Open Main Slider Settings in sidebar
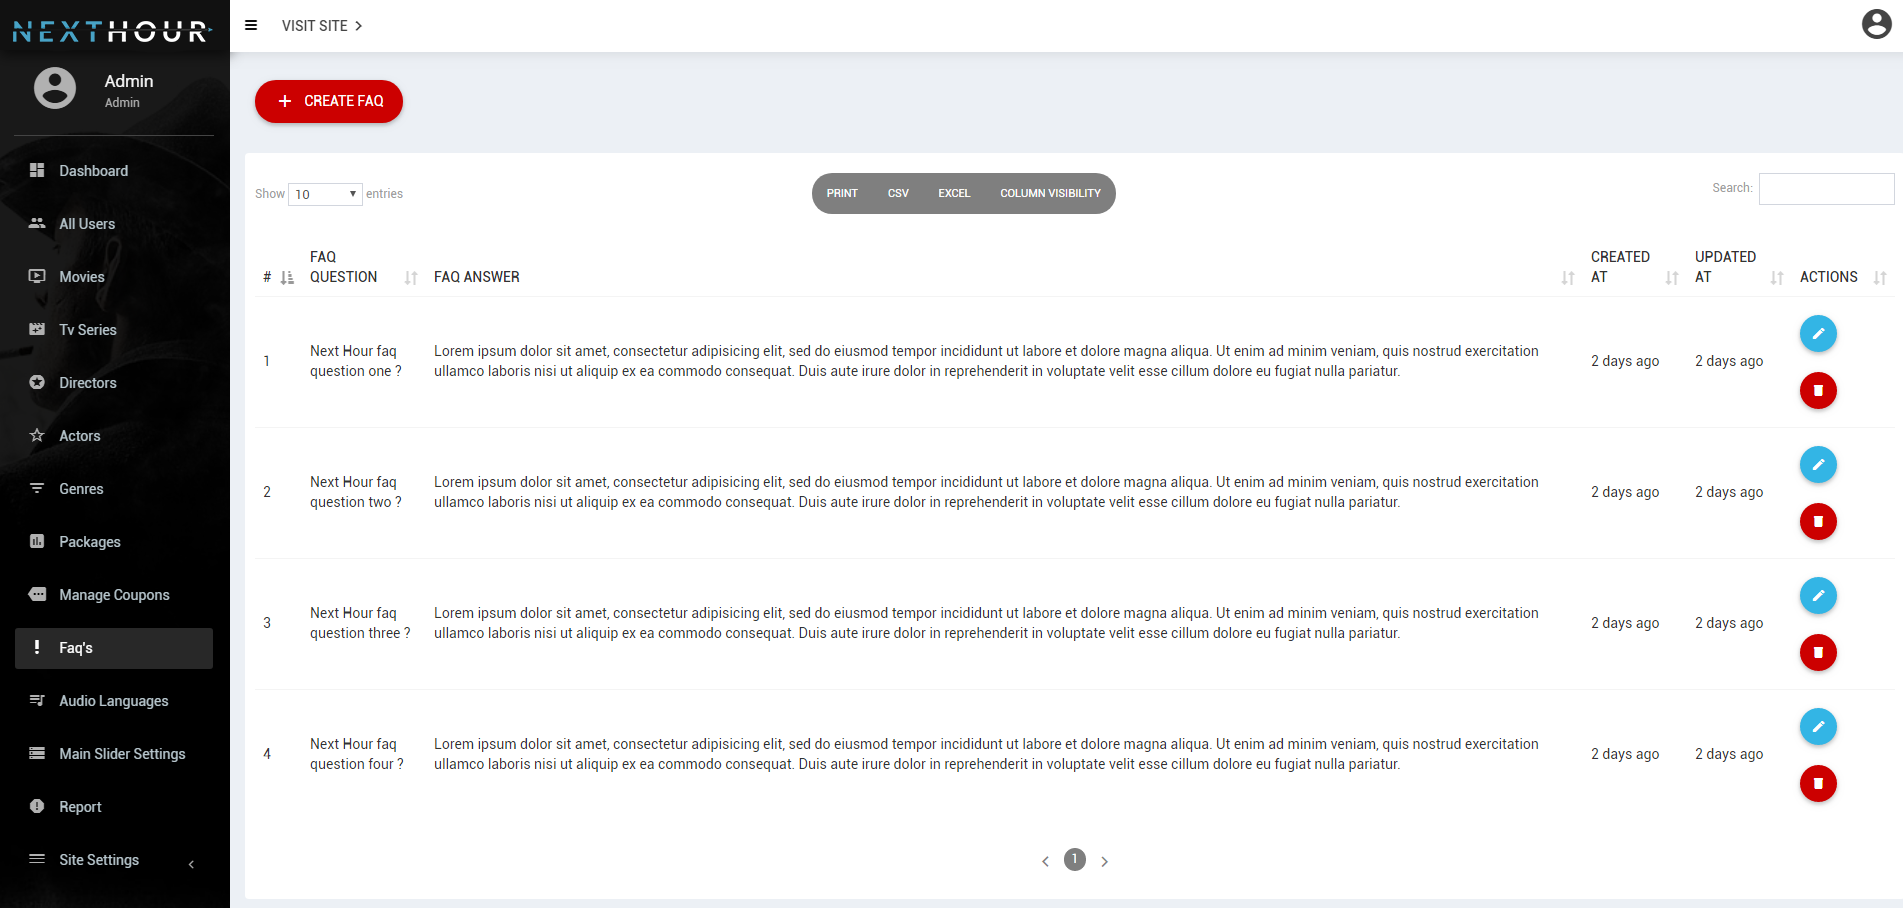The height and width of the screenshot is (908, 1903). point(114,754)
